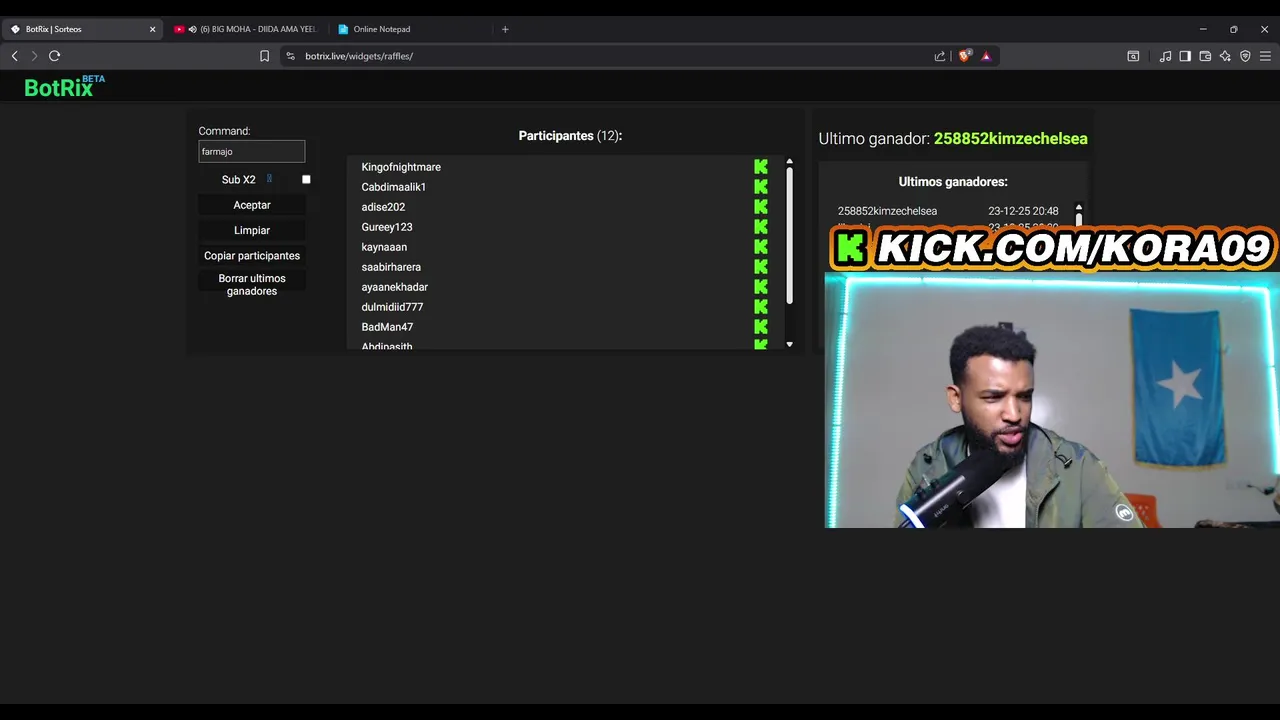Image resolution: width=1280 pixels, height=720 pixels.
Task: Click Kick icon next to saabirharera
Action: point(761,267)
